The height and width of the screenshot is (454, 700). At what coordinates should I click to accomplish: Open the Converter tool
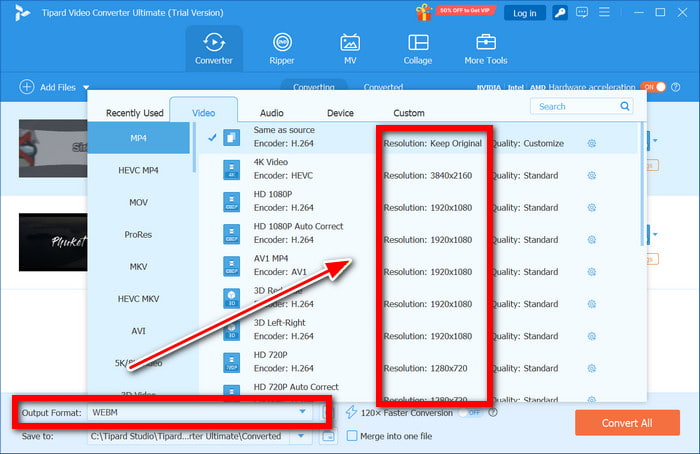click(214, 49)
